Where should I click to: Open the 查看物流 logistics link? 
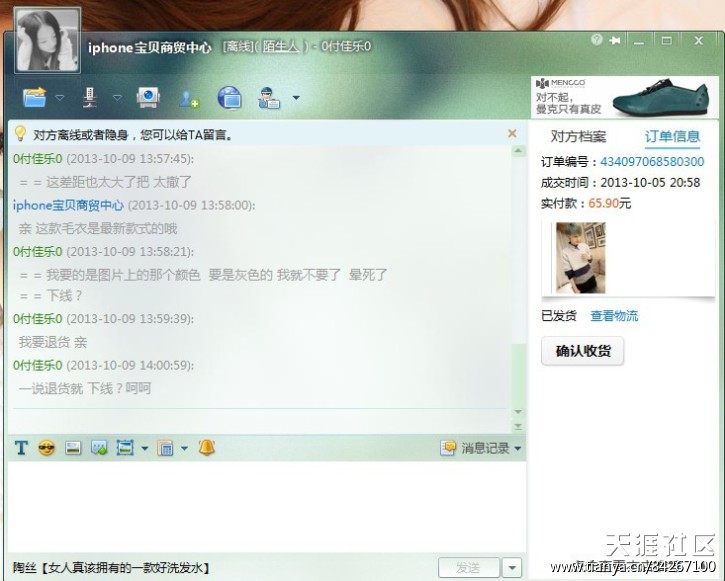[614, 316]
